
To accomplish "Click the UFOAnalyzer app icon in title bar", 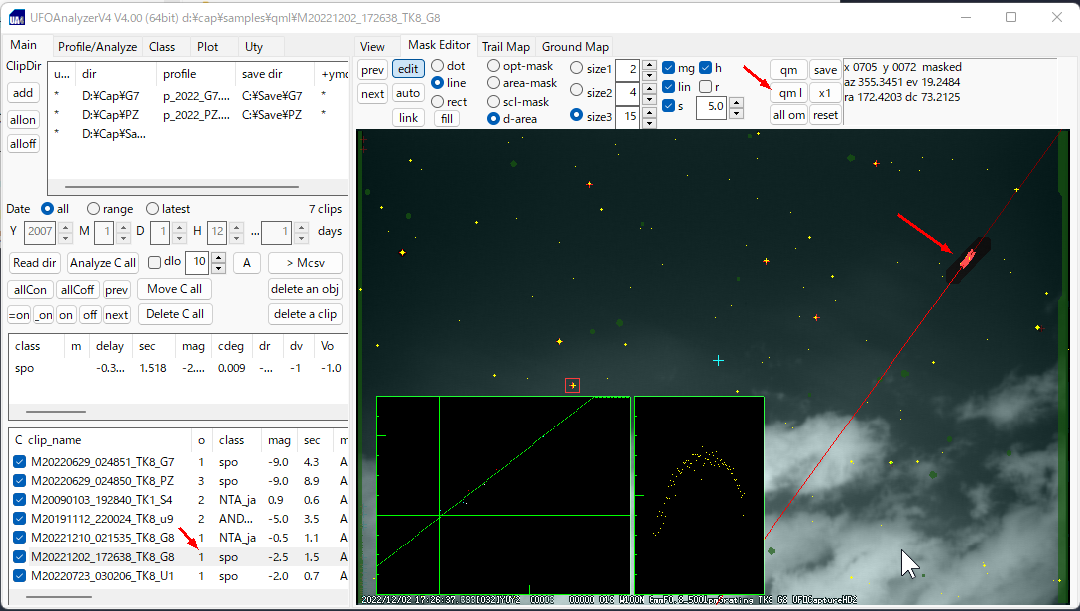I will (x=17, y=18).
